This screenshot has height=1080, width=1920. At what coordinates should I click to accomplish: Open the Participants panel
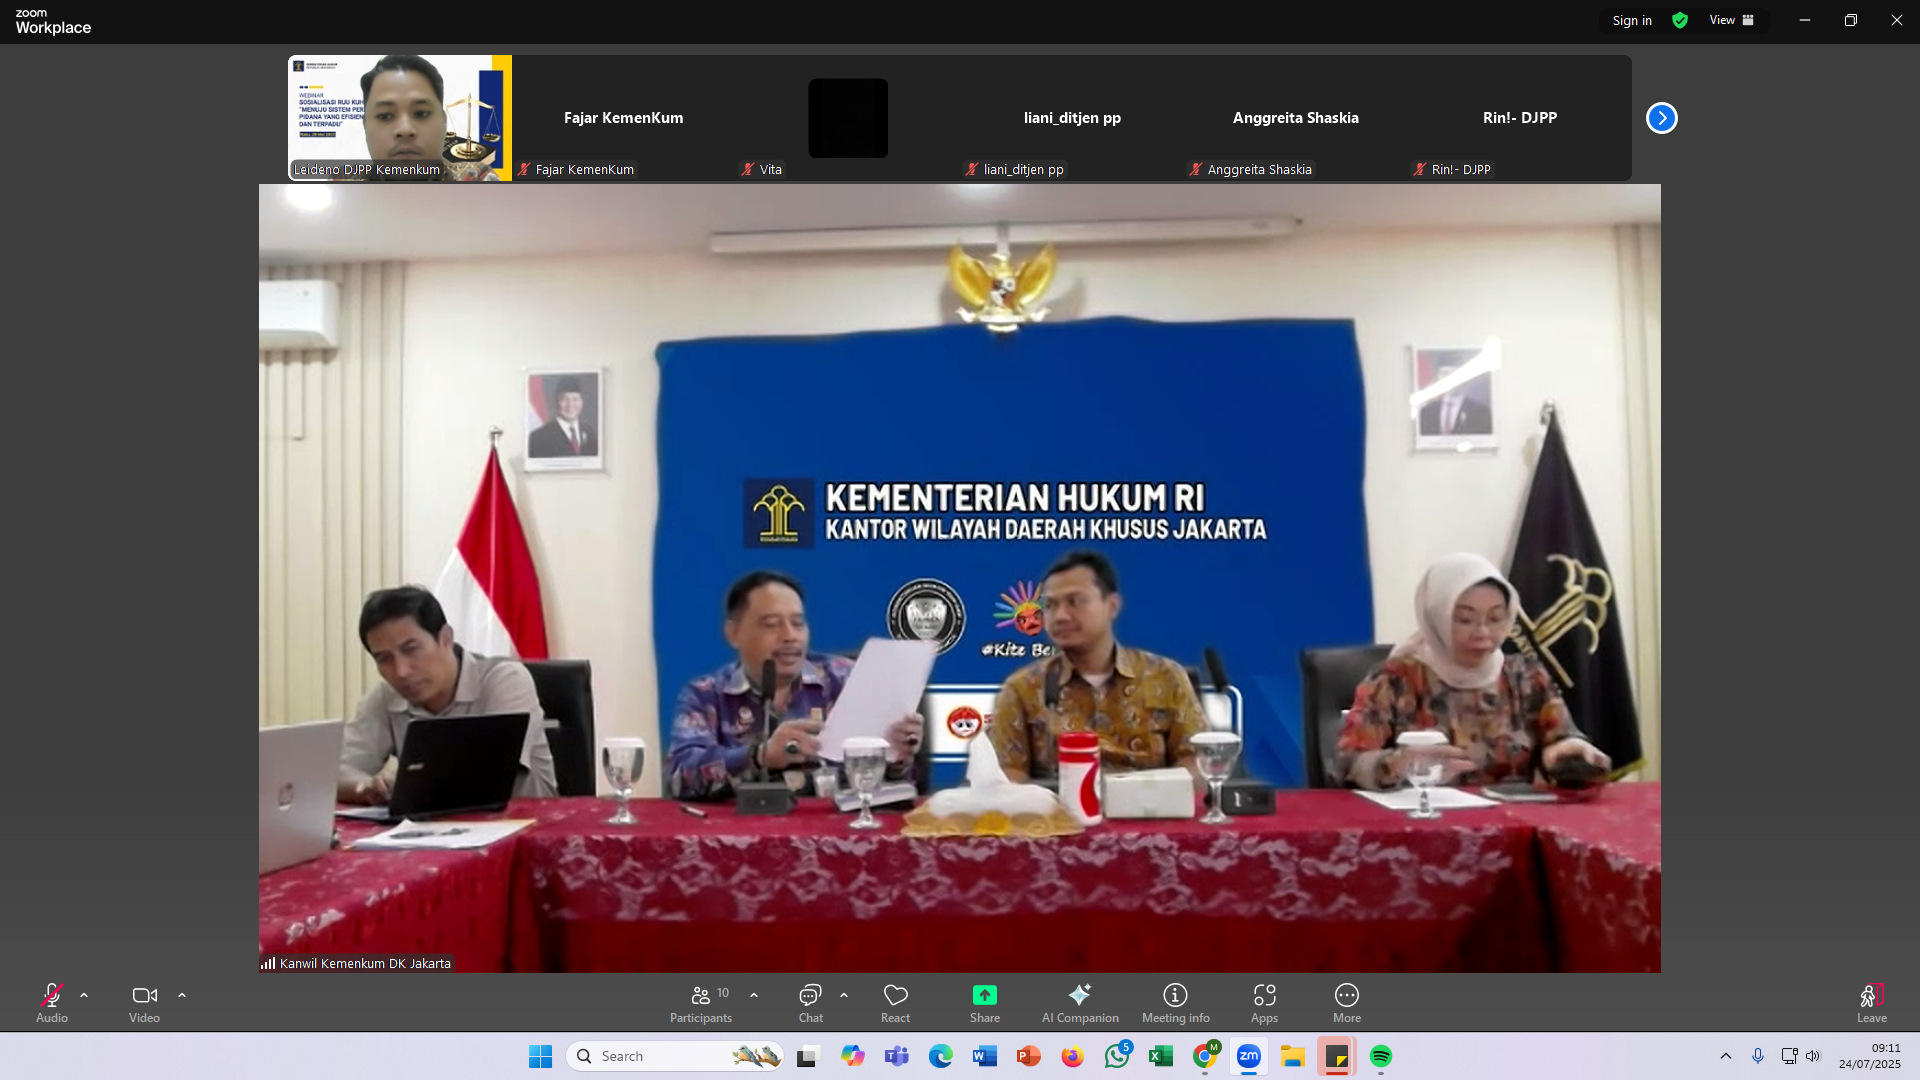click(701, 1003)
